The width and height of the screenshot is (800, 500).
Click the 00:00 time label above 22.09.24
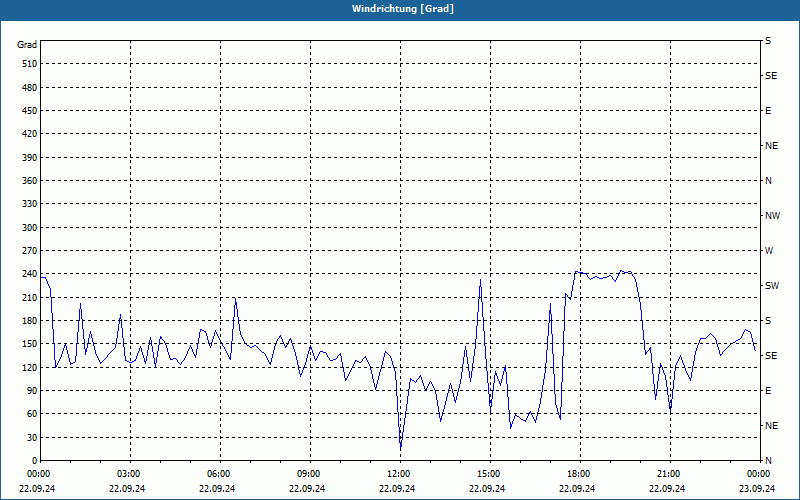pyautogui.click(x=37, y=474)
